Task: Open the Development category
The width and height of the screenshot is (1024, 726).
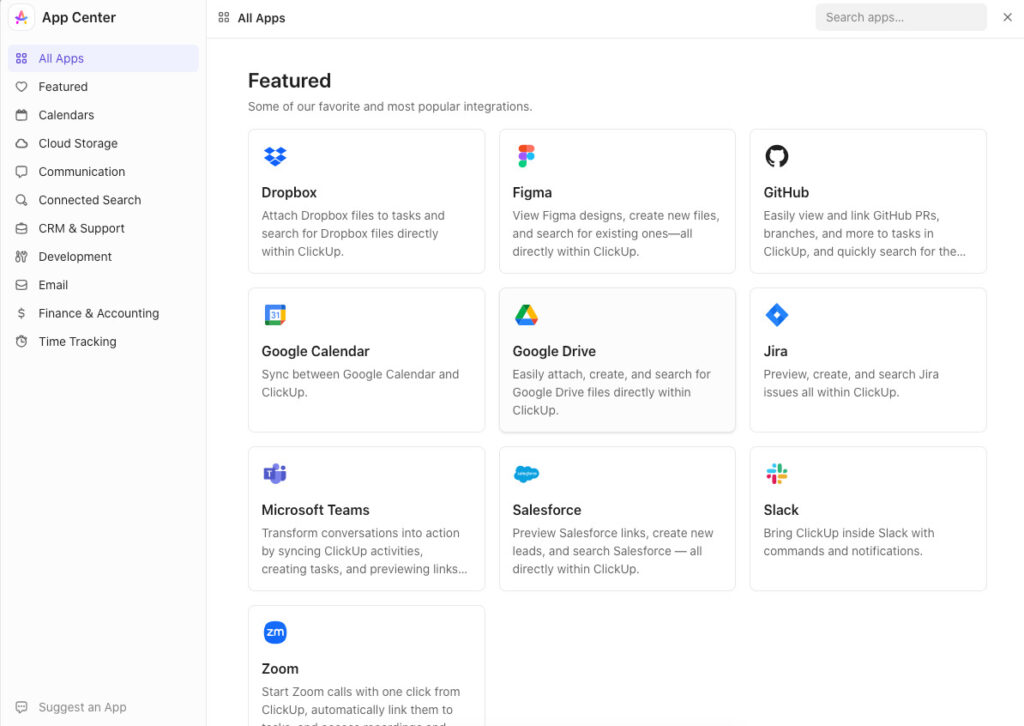Action: click(x=103, y=257)
